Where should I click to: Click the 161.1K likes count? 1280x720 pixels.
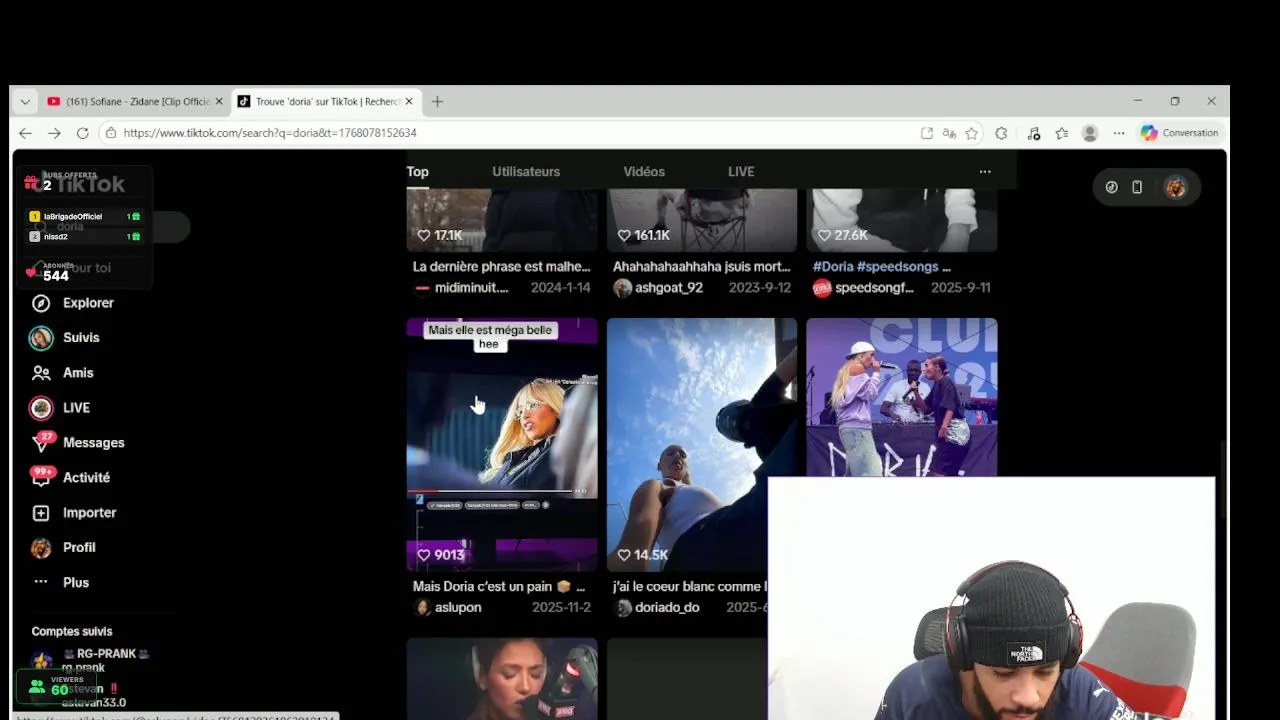651,235
